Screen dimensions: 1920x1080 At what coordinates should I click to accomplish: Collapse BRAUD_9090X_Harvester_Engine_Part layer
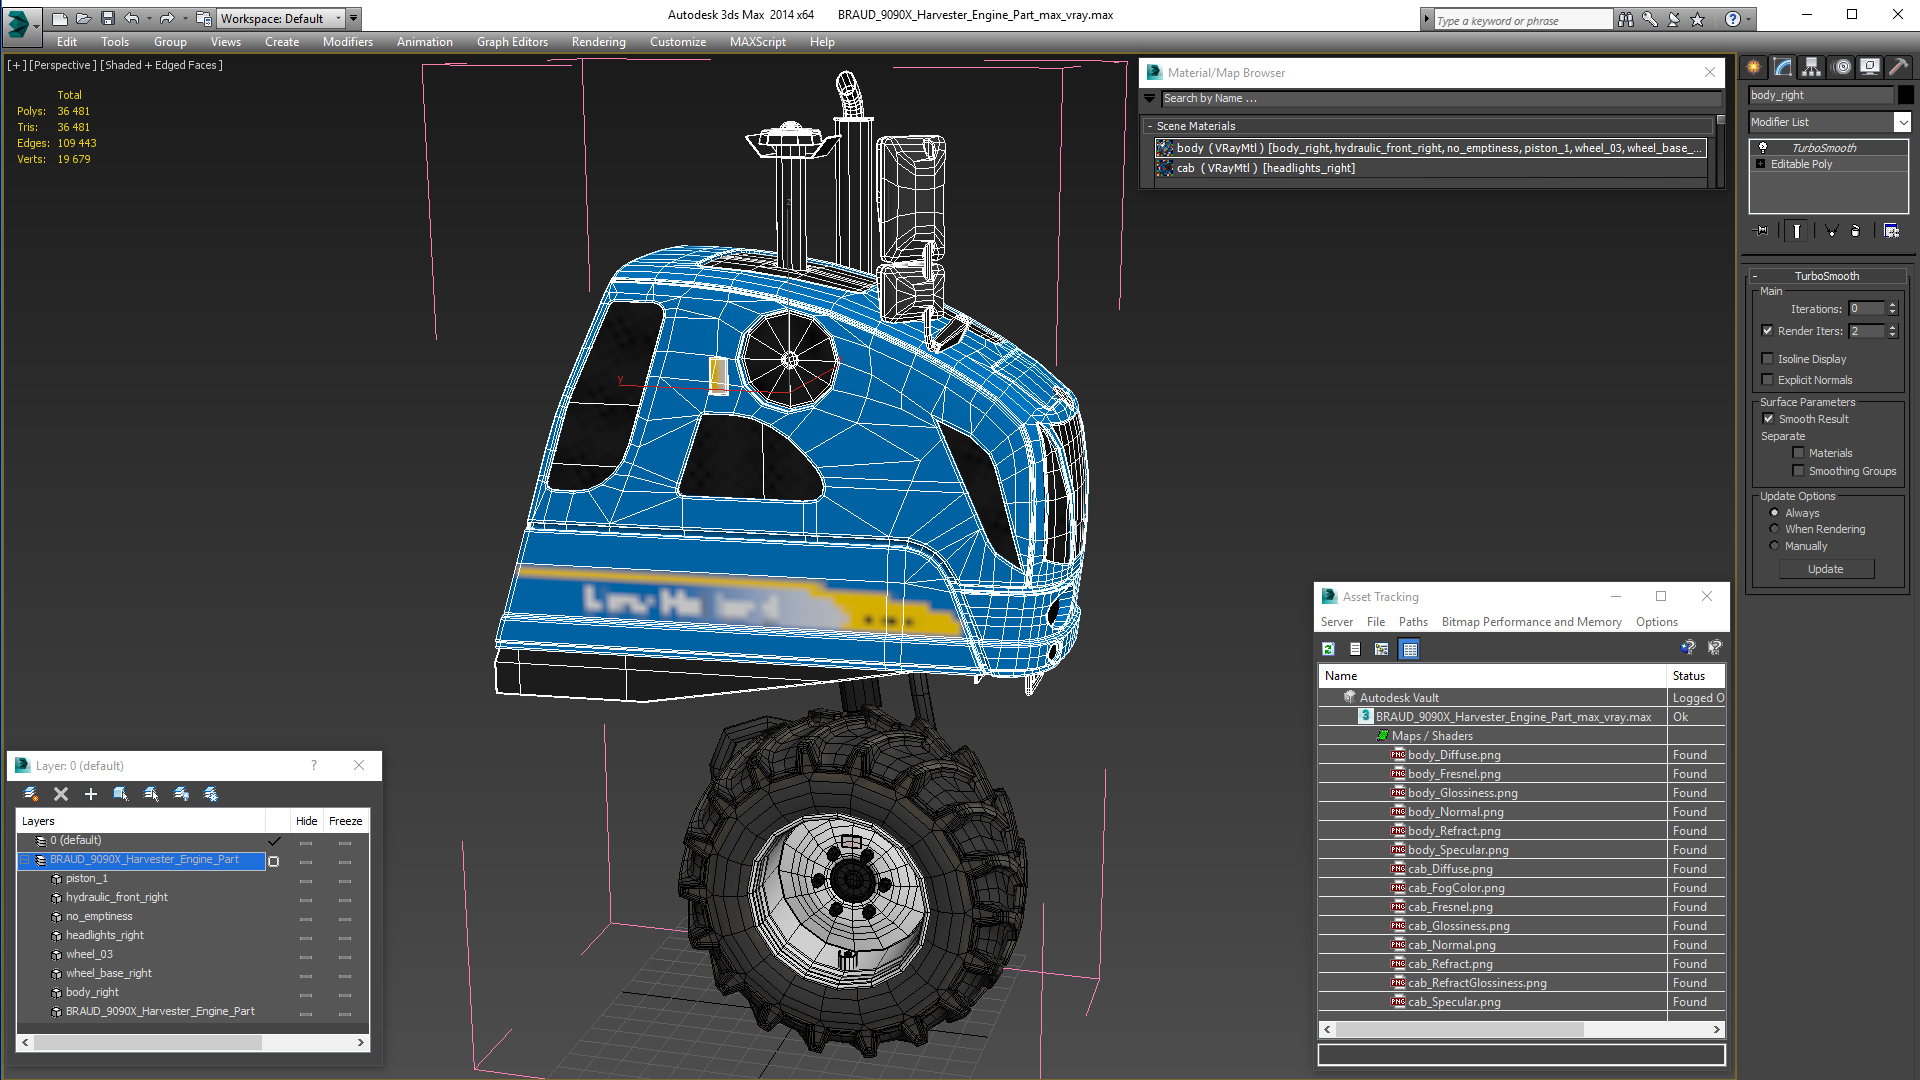[x=27, y=860]
